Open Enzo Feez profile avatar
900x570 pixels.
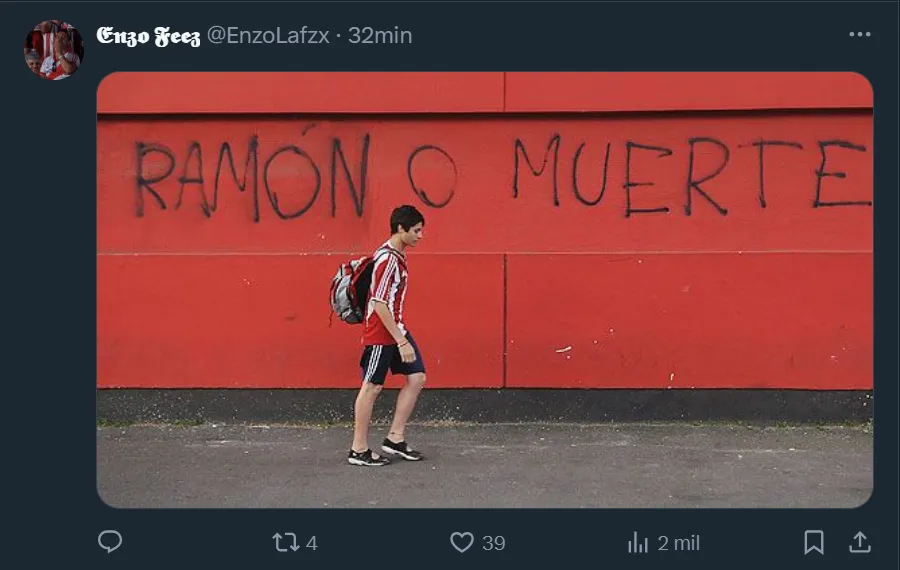54,50
